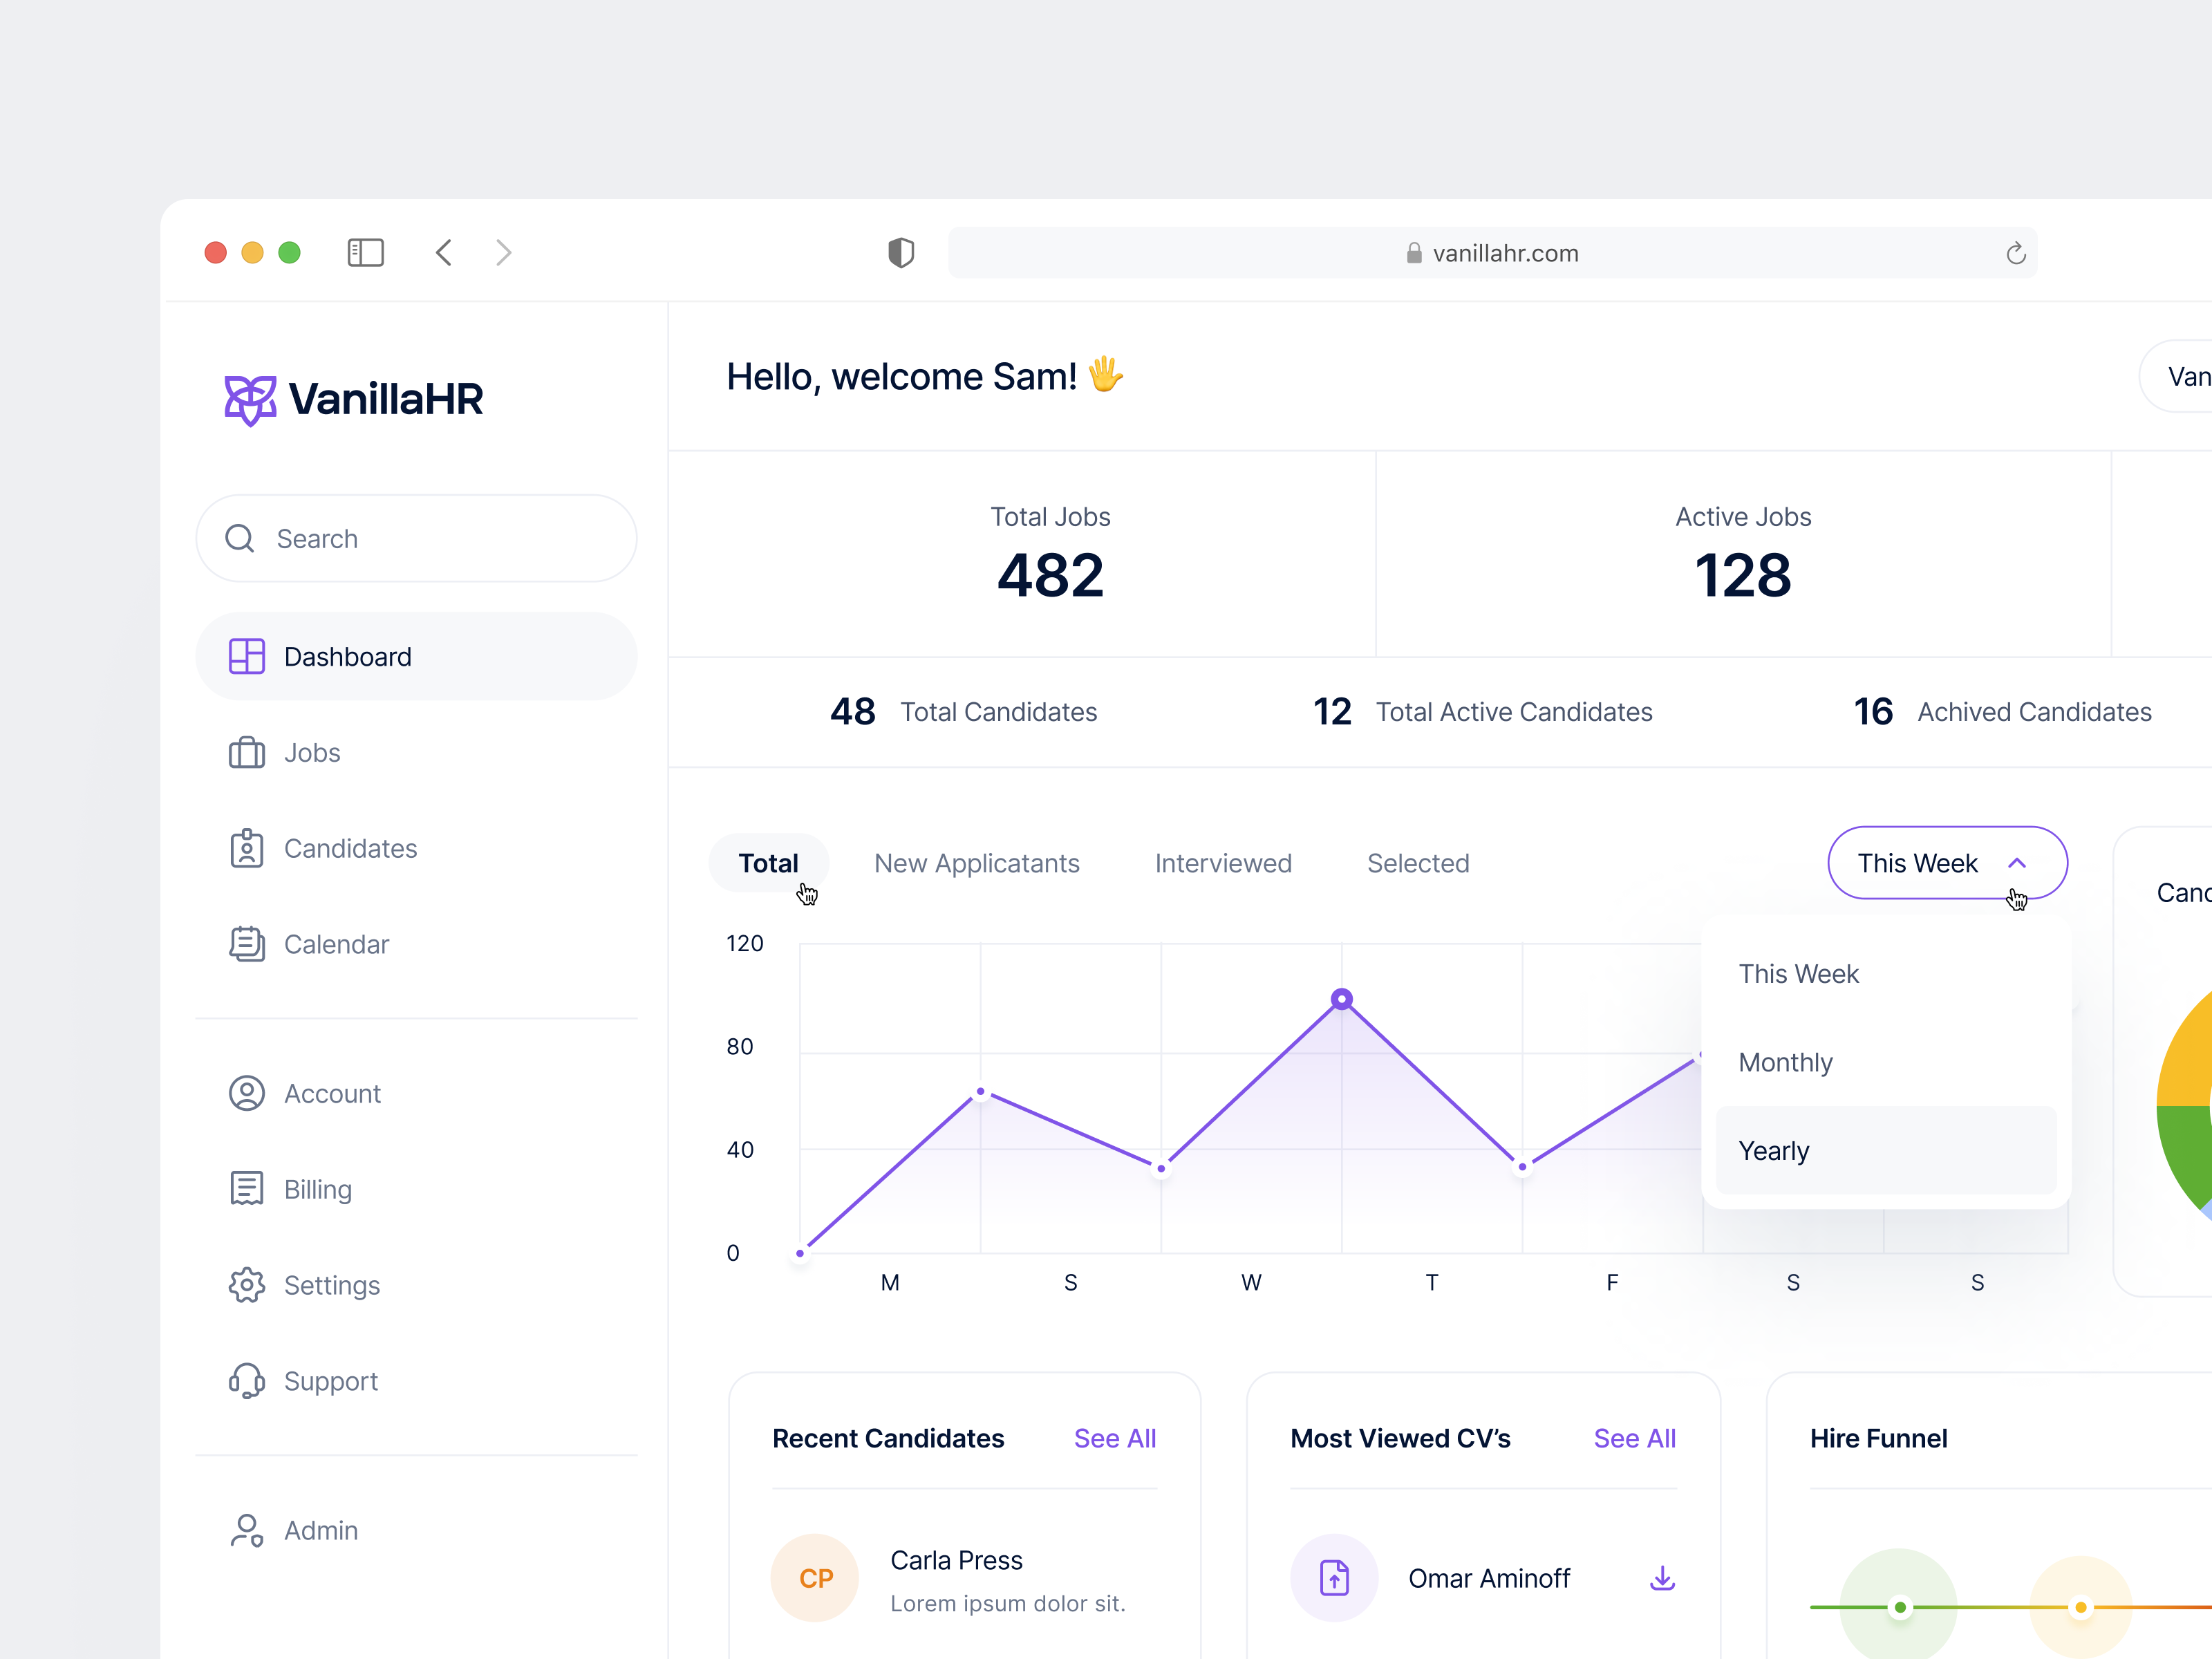
Task: Click the Billing receipt icon
Action: click(246, 1189)
